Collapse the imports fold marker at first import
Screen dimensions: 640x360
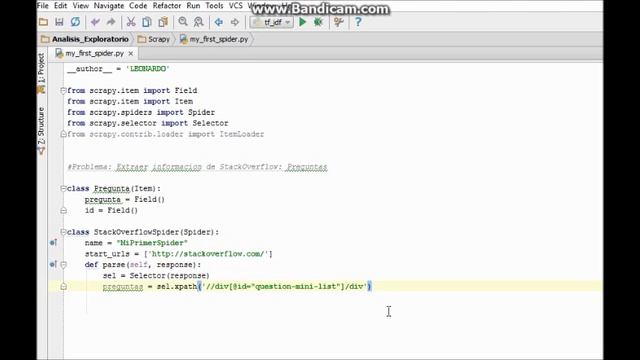[x=63, y=91]
